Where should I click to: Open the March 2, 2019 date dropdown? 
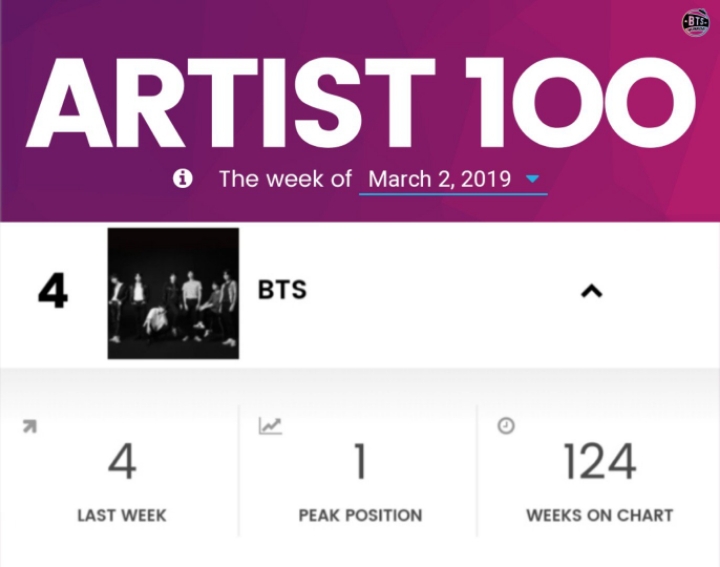point(453,180)
